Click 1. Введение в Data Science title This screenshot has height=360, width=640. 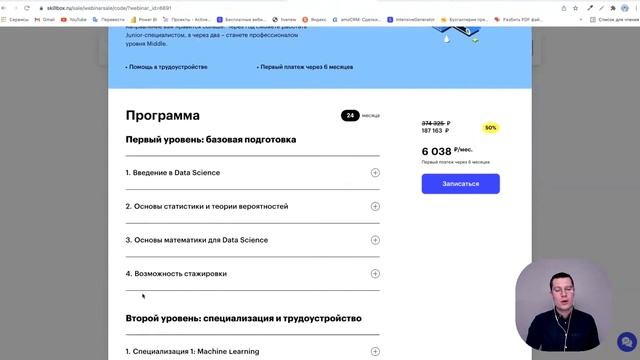click(173, 173)
